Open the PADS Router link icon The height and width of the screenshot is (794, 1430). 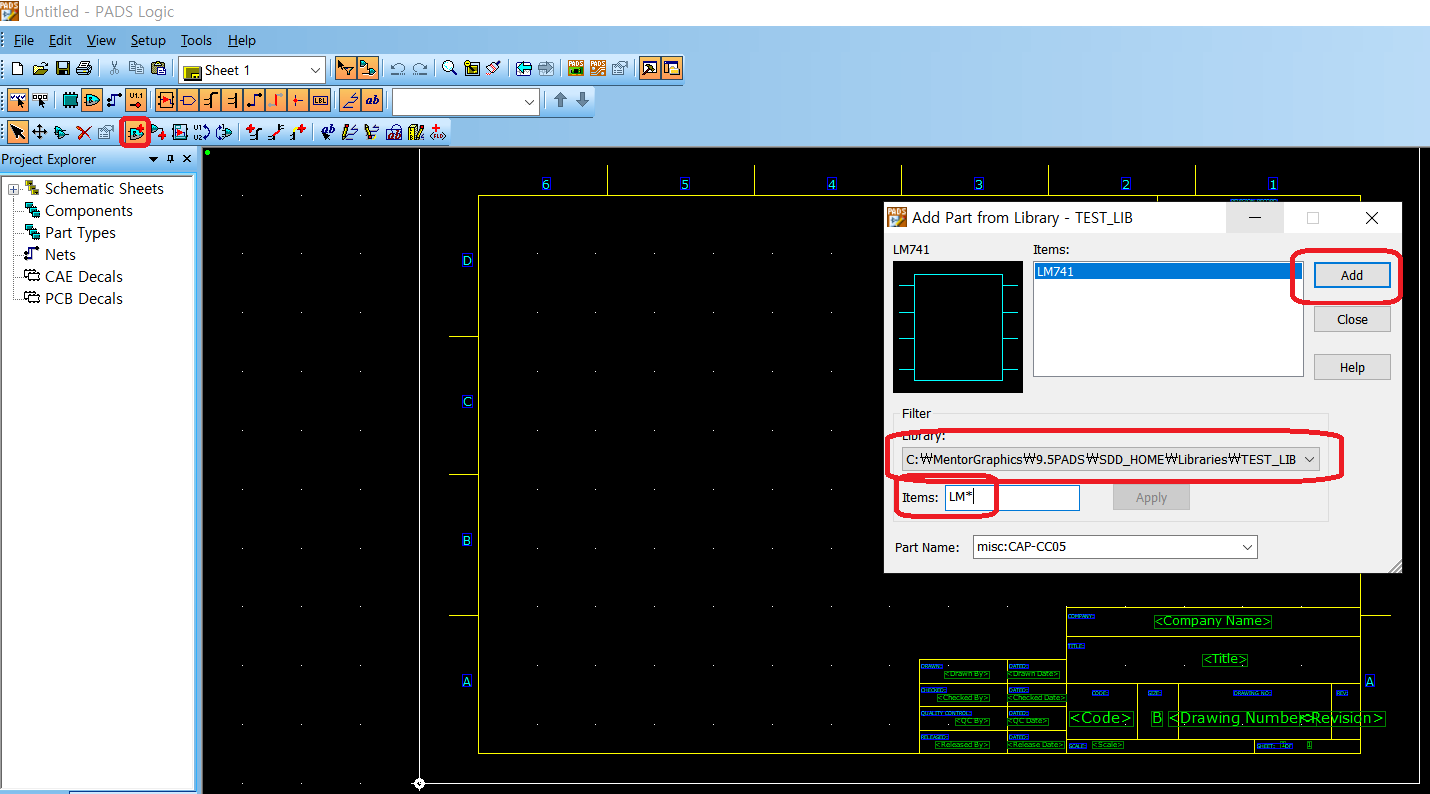(x=597, y=69)
